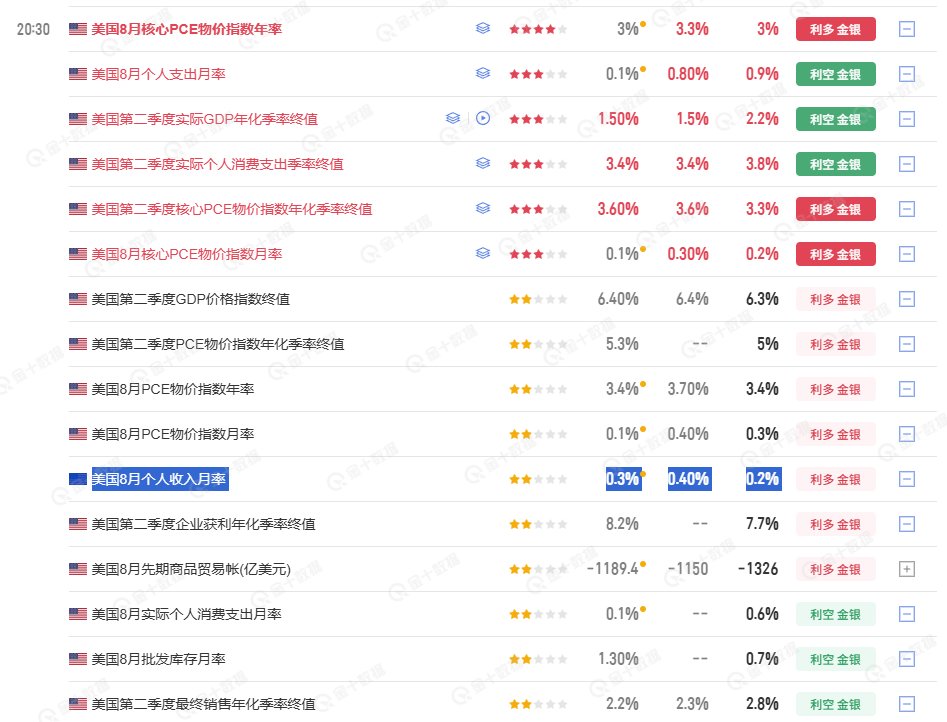
Task: Collapse the 美国8月核心PCE物价指数年率 row
Action: (x=907, y=29)
